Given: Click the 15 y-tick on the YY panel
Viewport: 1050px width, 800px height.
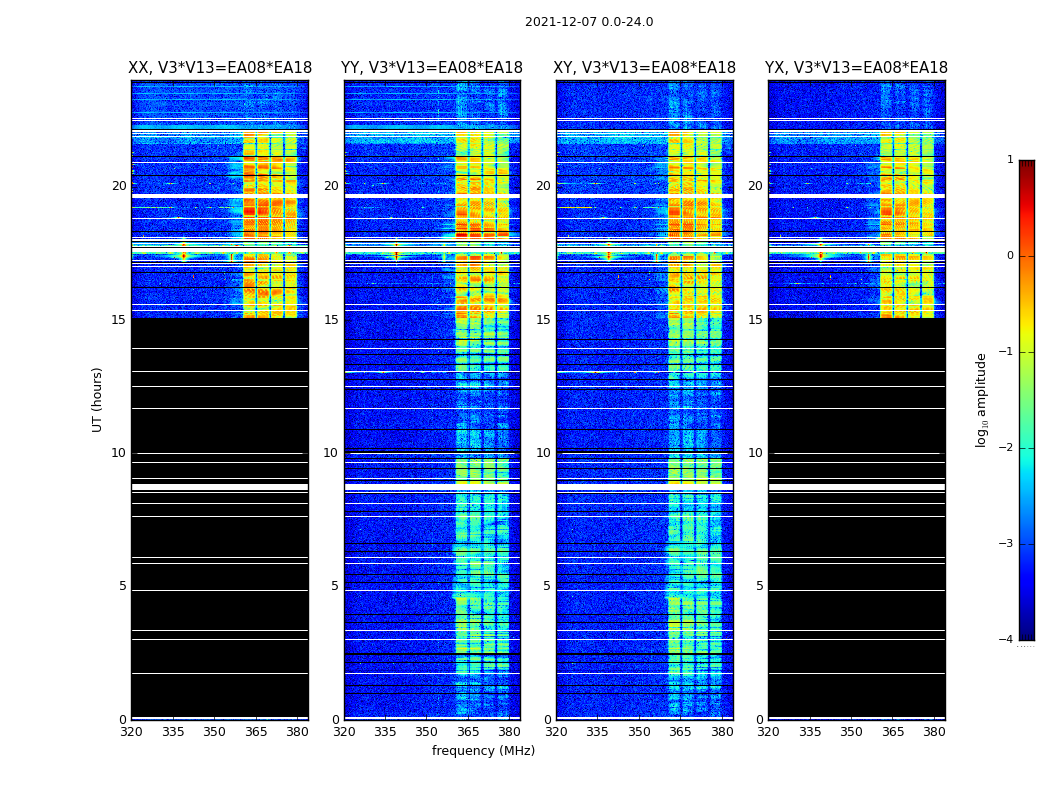Looking at the screenshot, I should pos(331,320).
